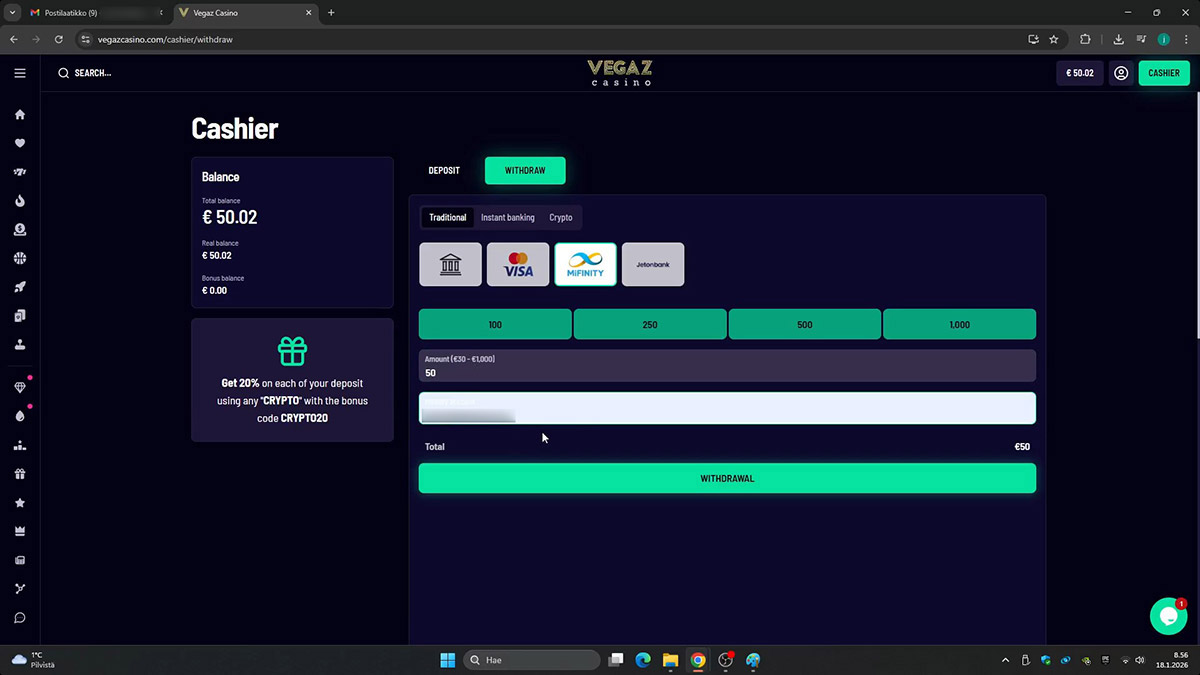Open favorites via the heart icon
The height and width of the screenshot is (675, 1200).
pyautogui.click(x=20, y=143)
